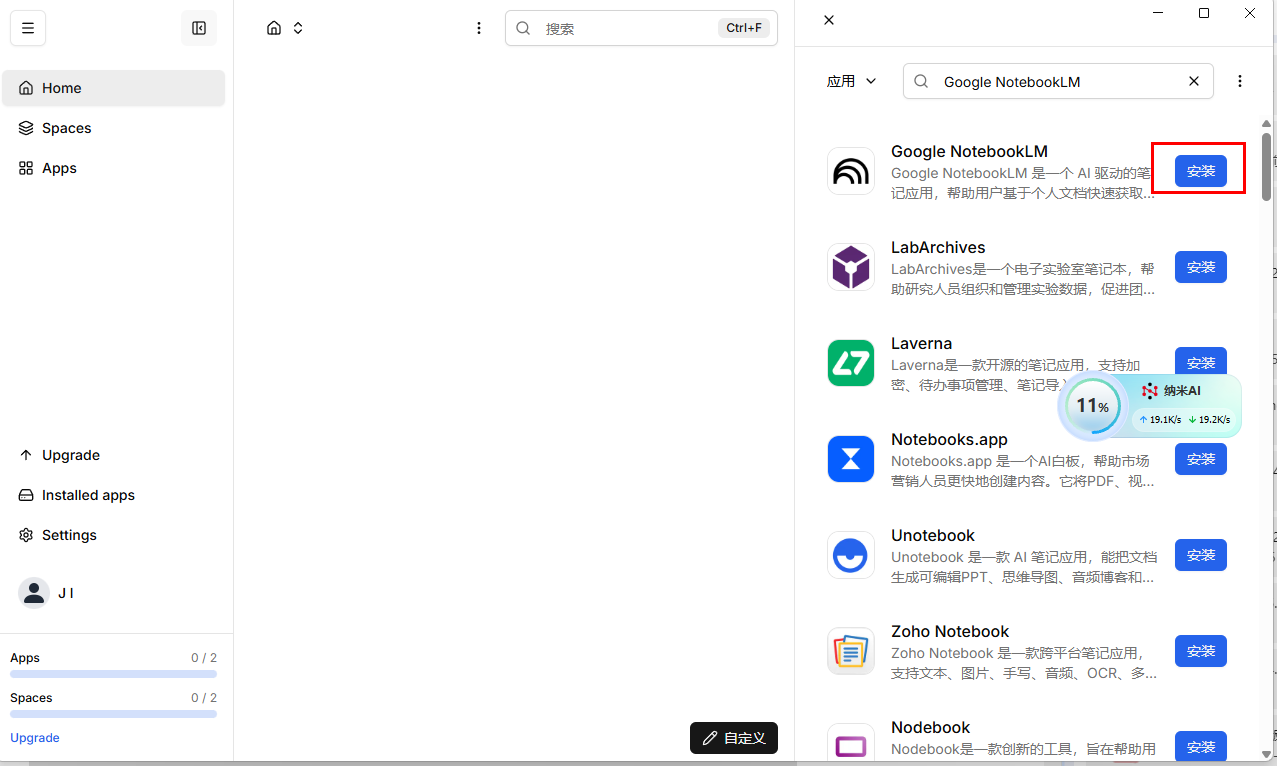The height and width of the screenshot is (766, 1277).
Task: Install Zoho Notebook
Action: click(x=1201, y=651)
